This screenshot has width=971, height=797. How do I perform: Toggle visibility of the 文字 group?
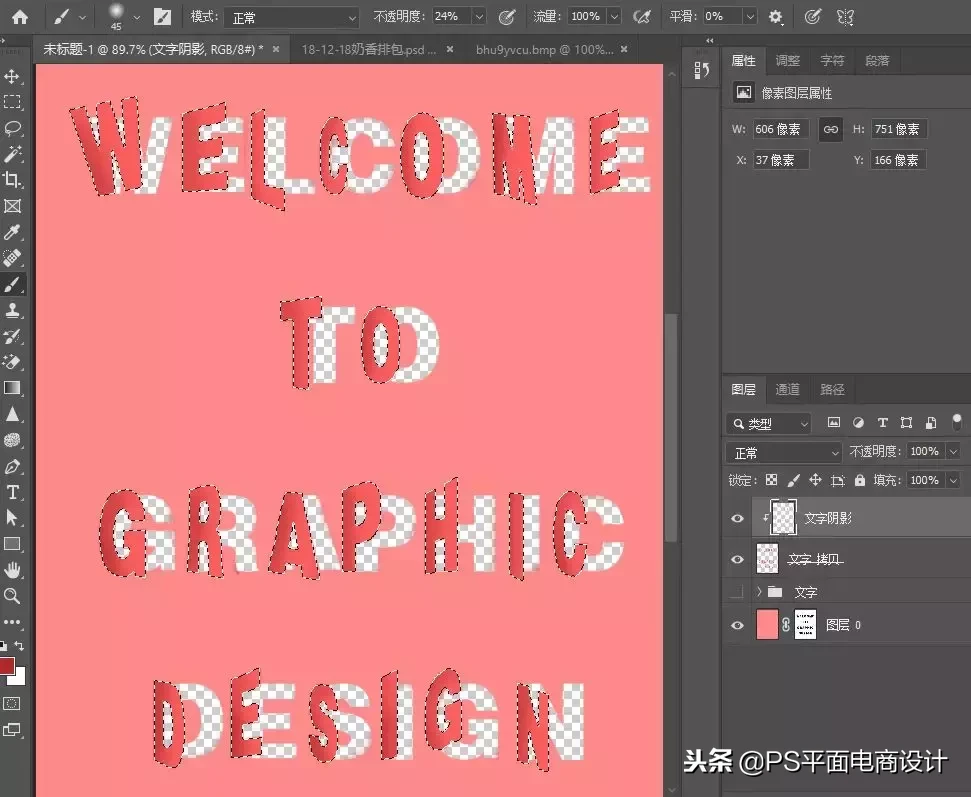click(x=737, y=592)
